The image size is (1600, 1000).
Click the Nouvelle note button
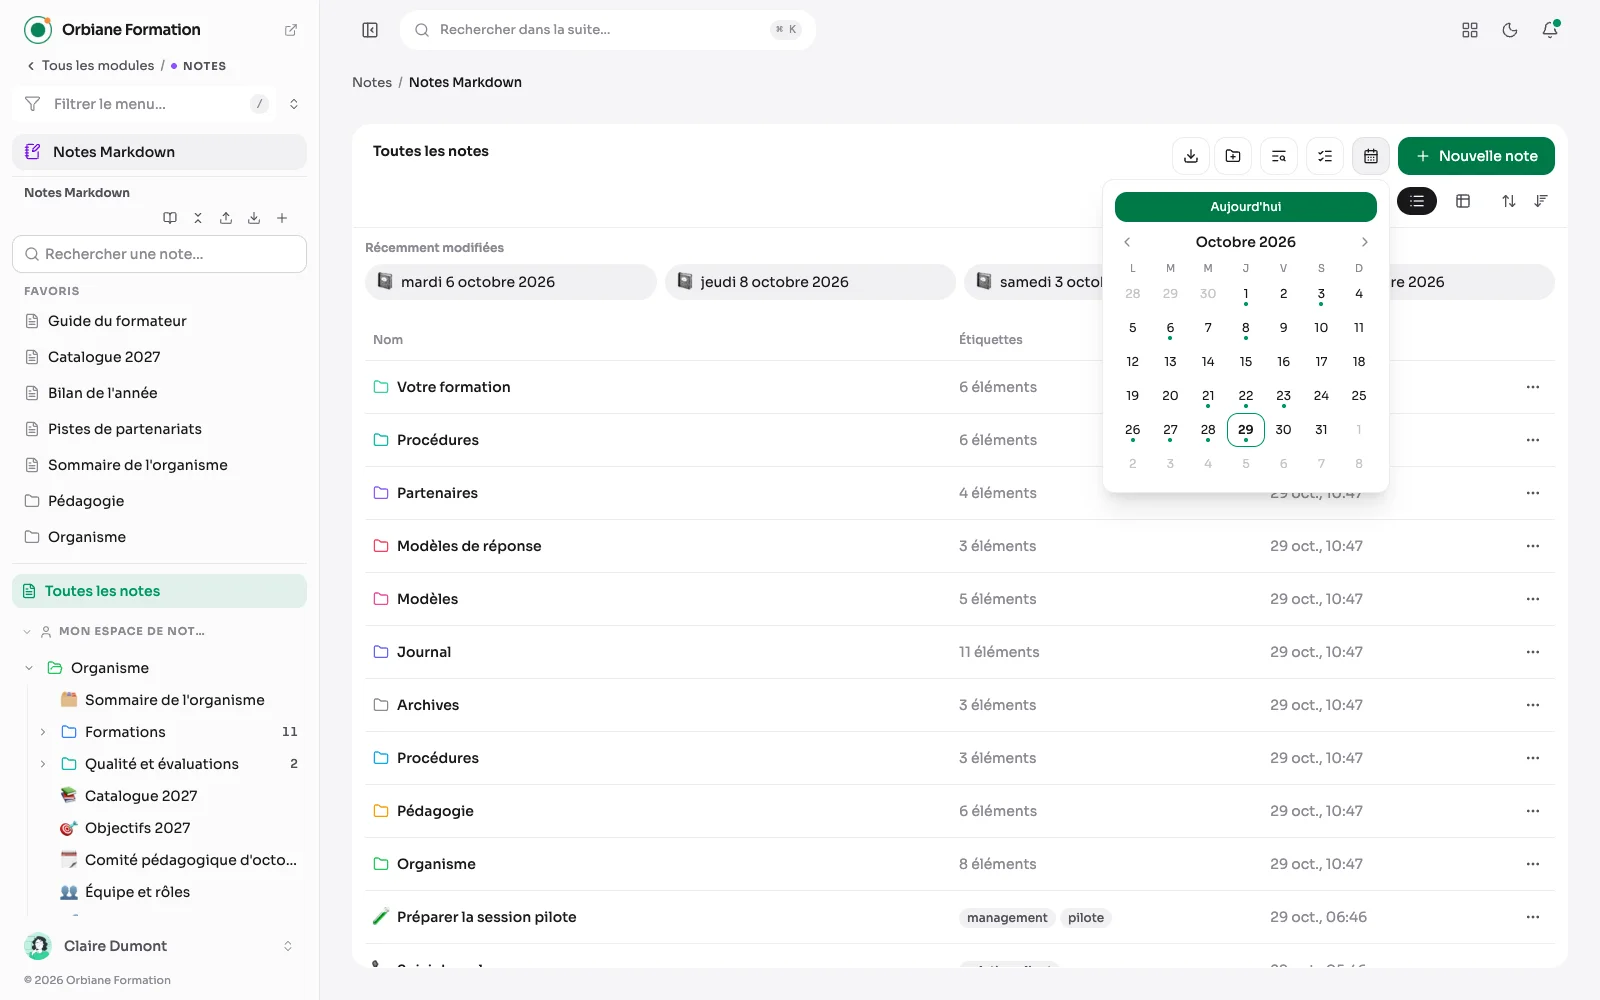coord(1476,156)
